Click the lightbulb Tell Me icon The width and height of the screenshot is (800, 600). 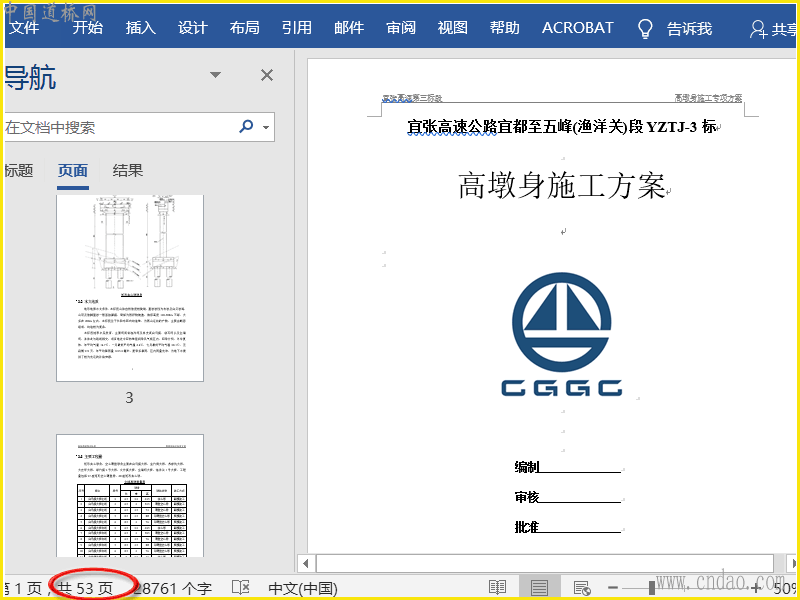click(645, 29)
